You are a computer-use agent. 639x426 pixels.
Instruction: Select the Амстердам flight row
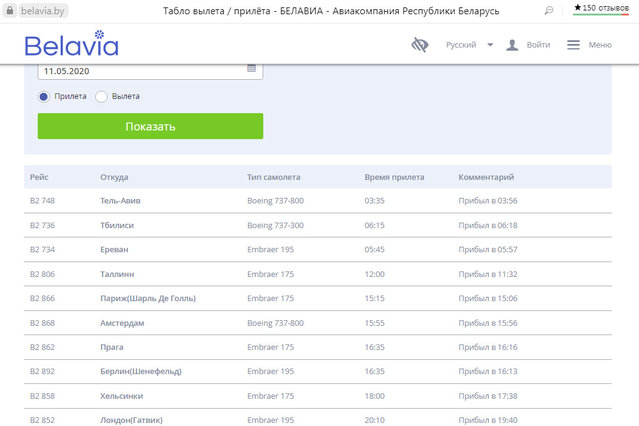(122, 323)
